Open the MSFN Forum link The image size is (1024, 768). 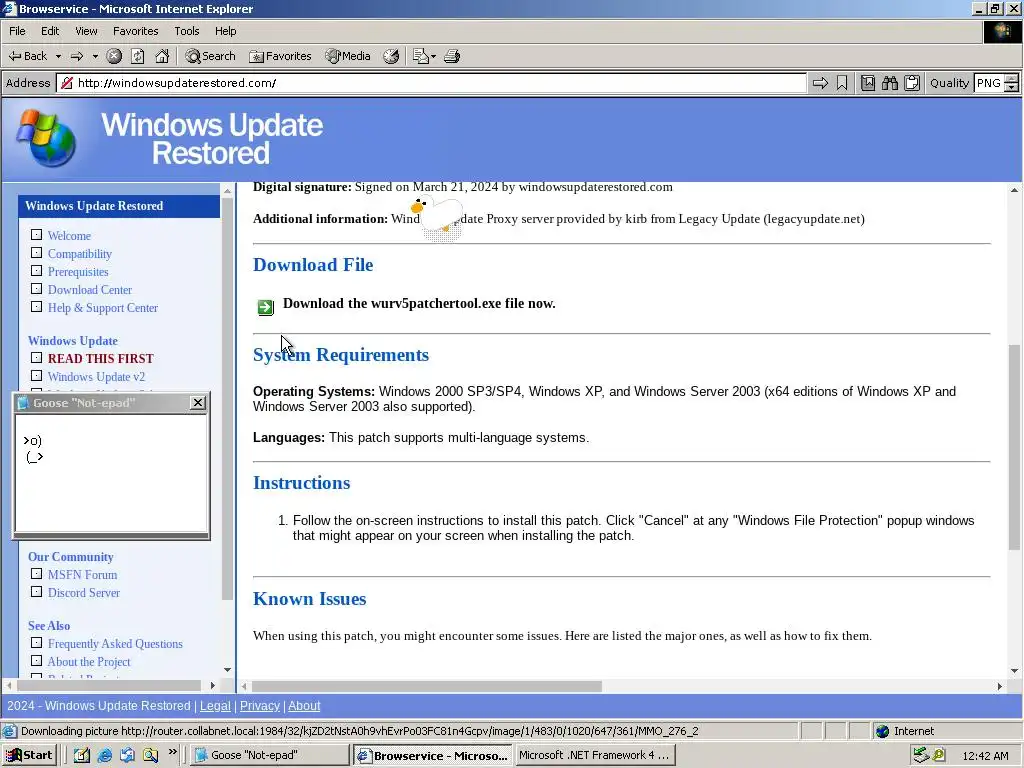pyautogui.click(x=82, y=575)
